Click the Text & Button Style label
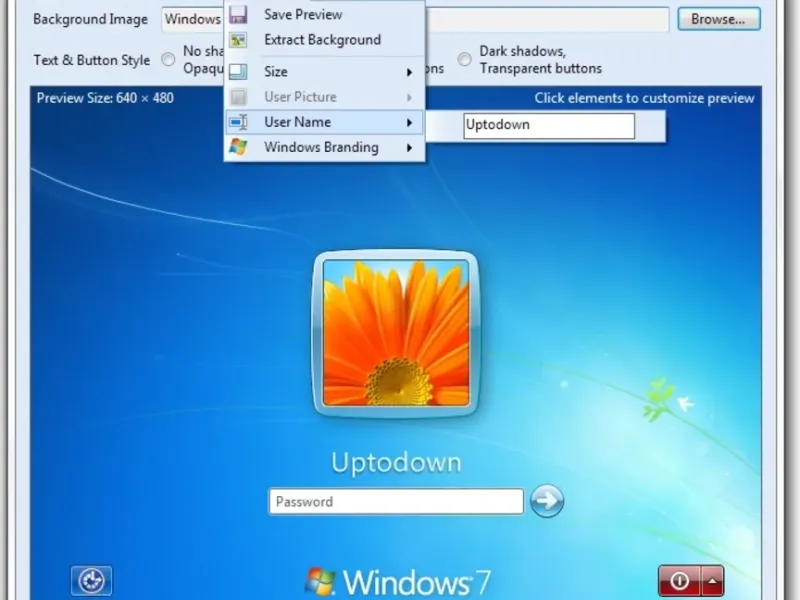The image size is (800, 600). [92, 60]
